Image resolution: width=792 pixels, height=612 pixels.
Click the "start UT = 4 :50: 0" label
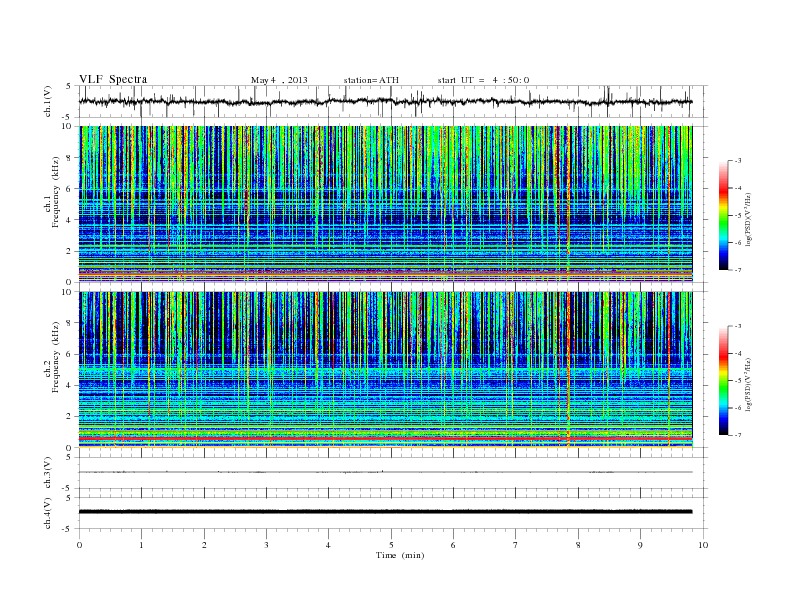[483, 80]
